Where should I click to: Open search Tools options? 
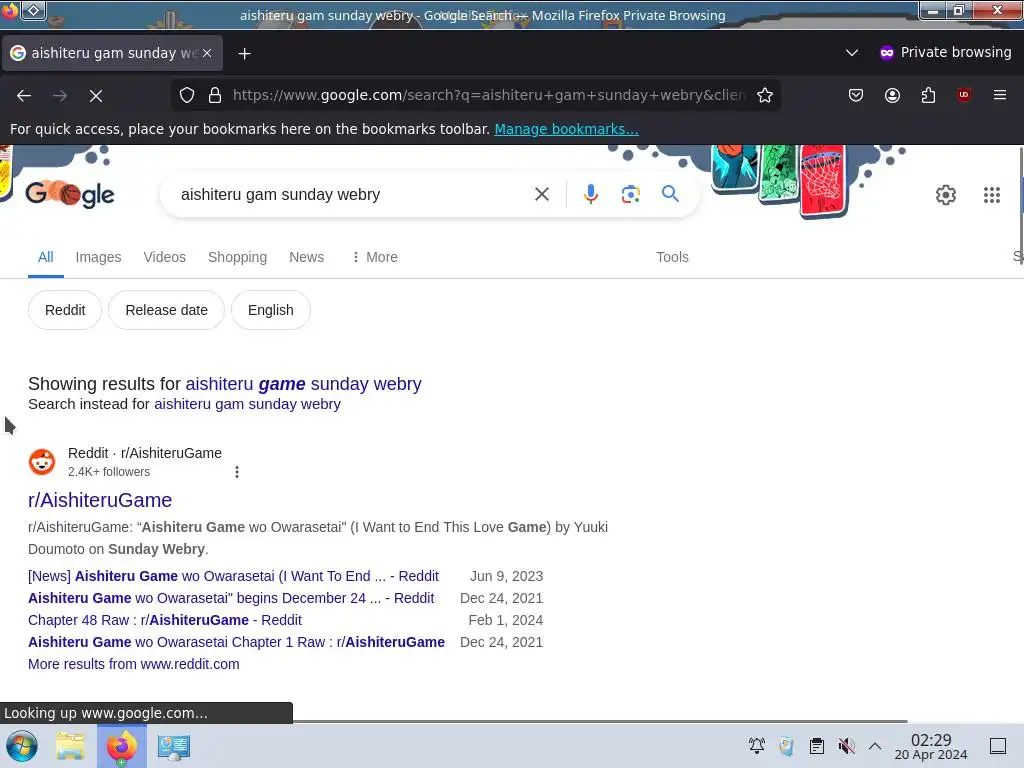pyautogui.click(x=672, y=257)
